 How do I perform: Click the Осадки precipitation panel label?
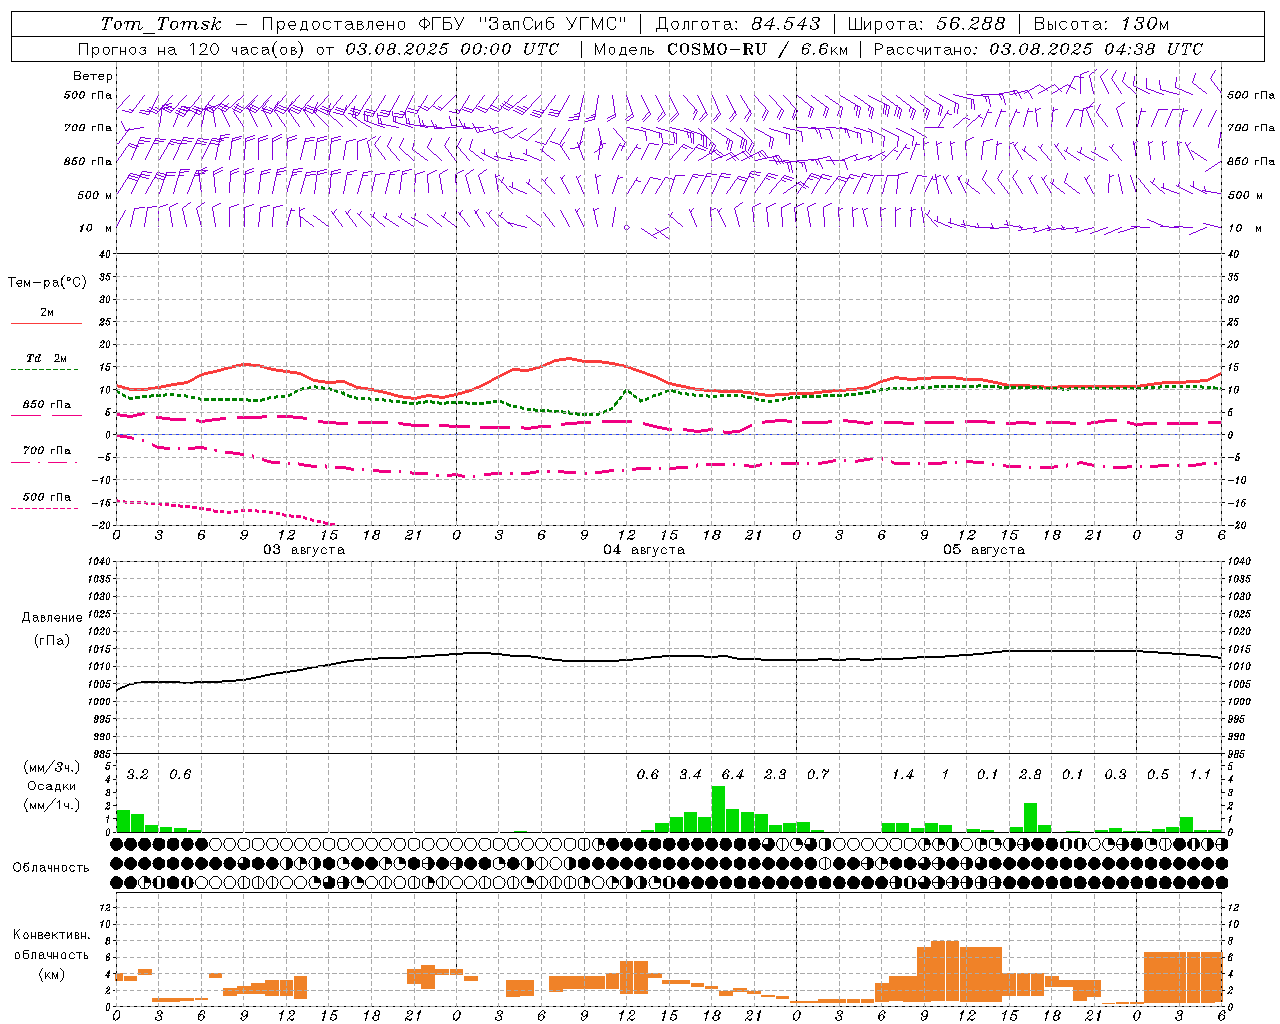point(52,786)
